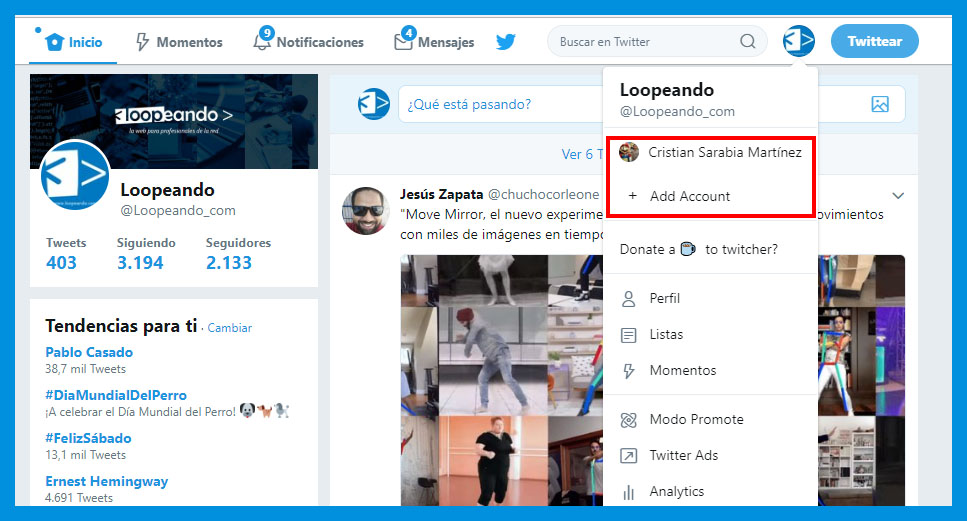Open Ernest Hemingway trend
The width and height of the screenshot is (967, 521).
(x=107, y=482)
